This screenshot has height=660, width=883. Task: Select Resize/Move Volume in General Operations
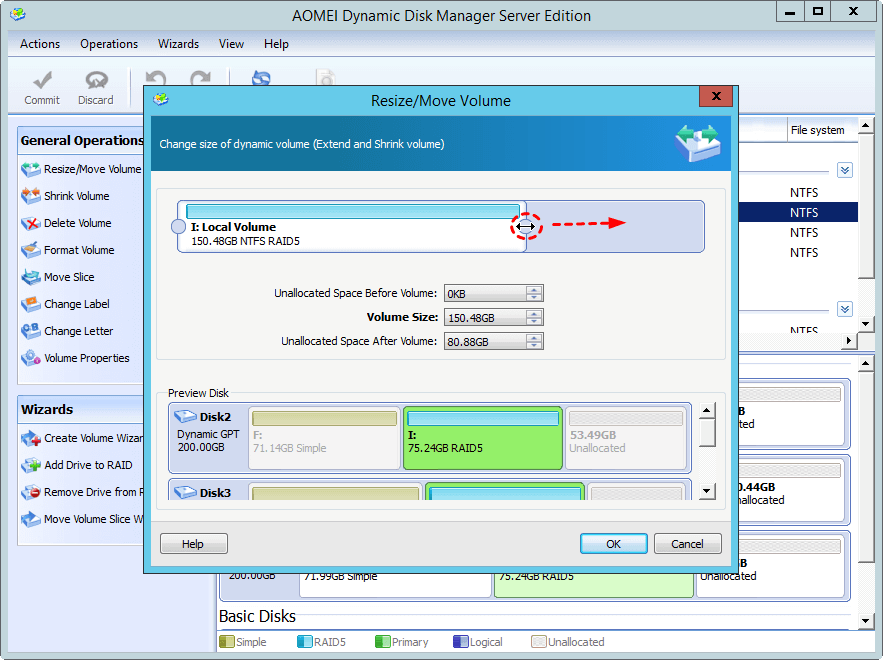click(x=81, y=169)
